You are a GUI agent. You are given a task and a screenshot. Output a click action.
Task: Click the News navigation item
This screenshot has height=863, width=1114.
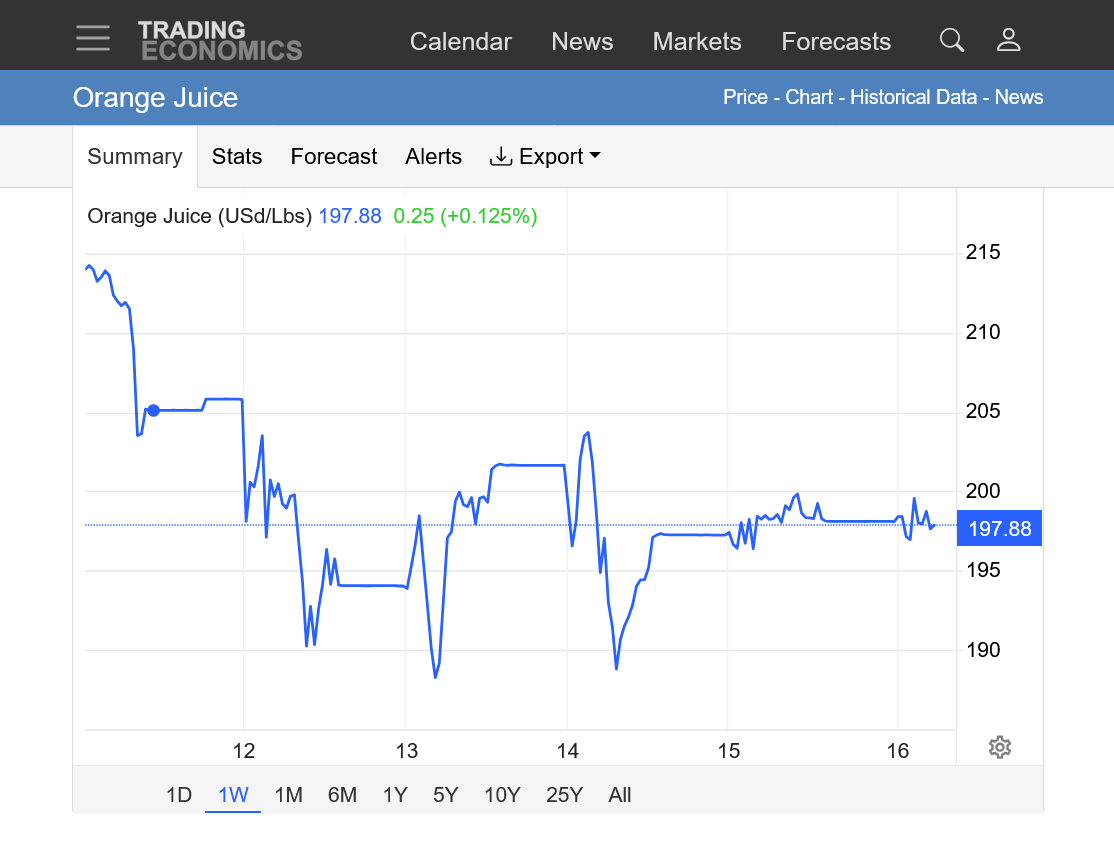click(x=582, y=42)
